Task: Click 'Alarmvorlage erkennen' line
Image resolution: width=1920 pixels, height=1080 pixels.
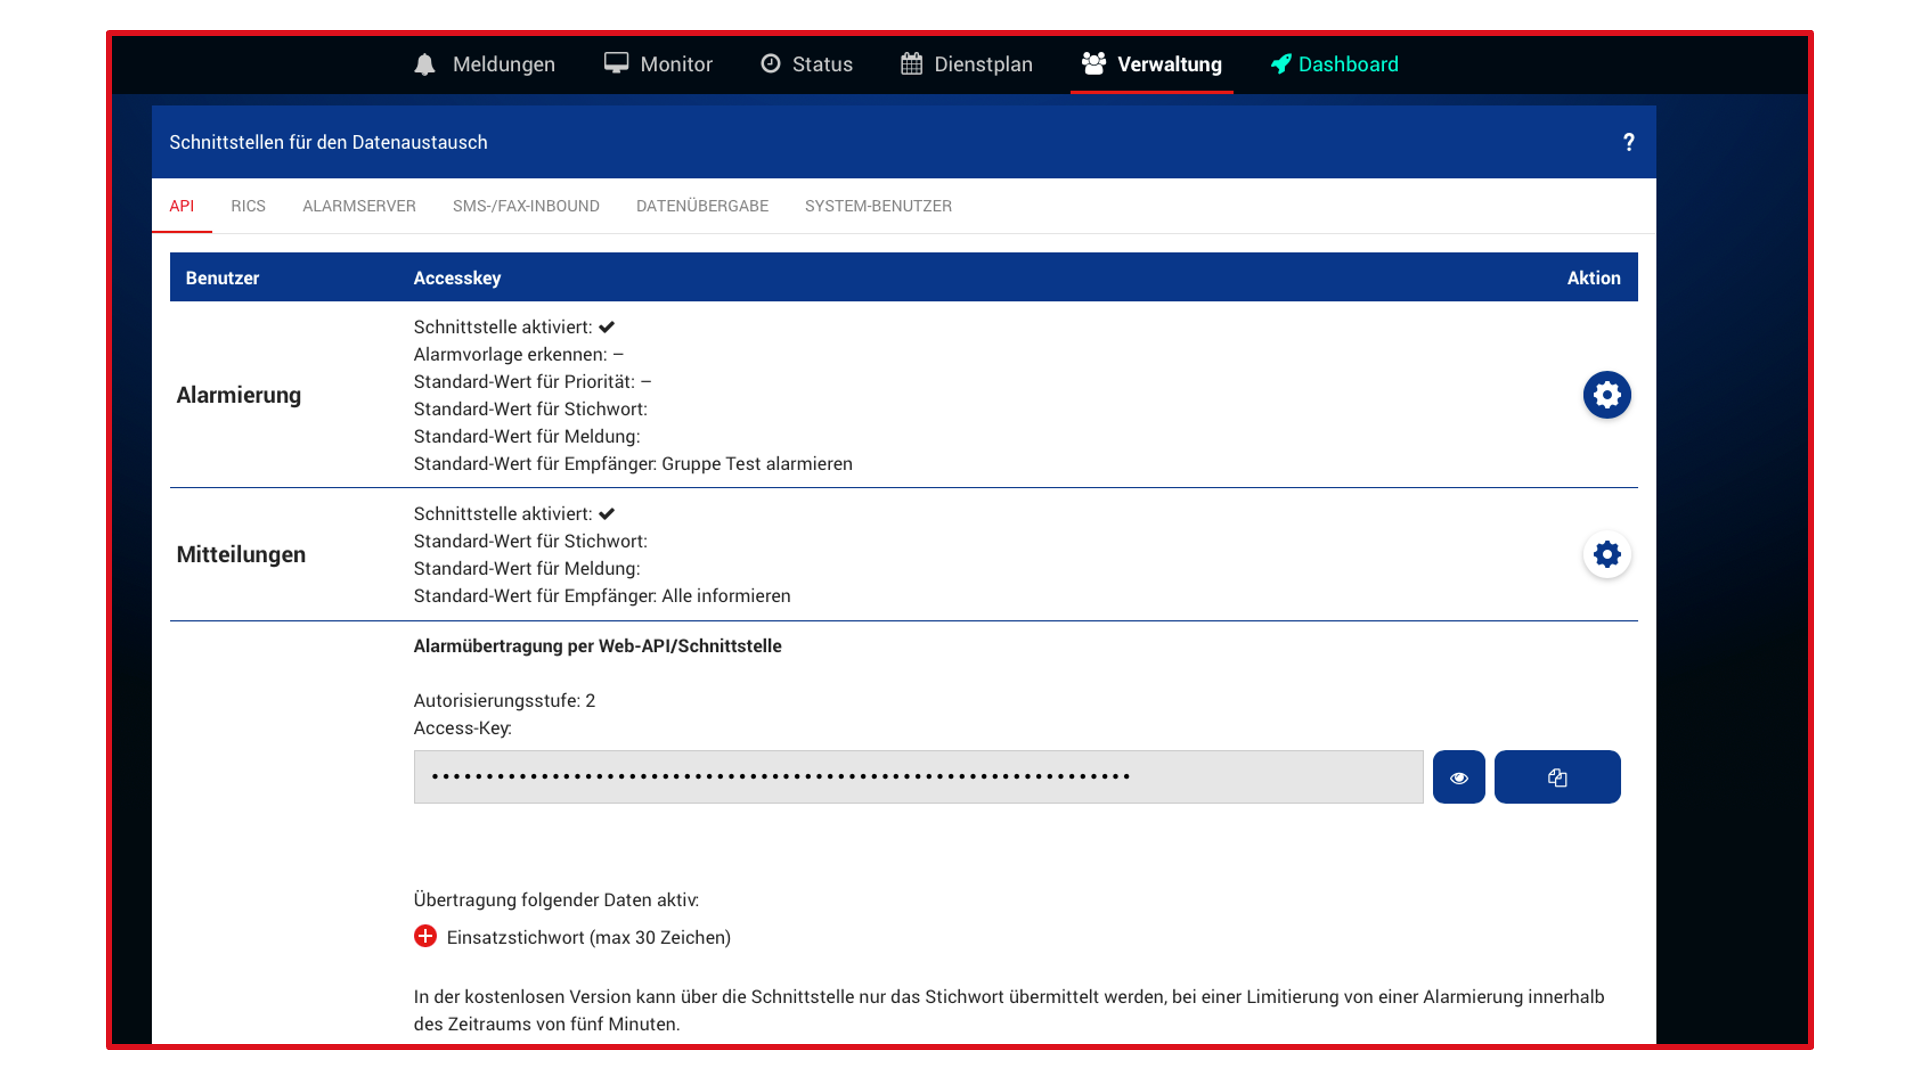Action: tap(518, 354)
